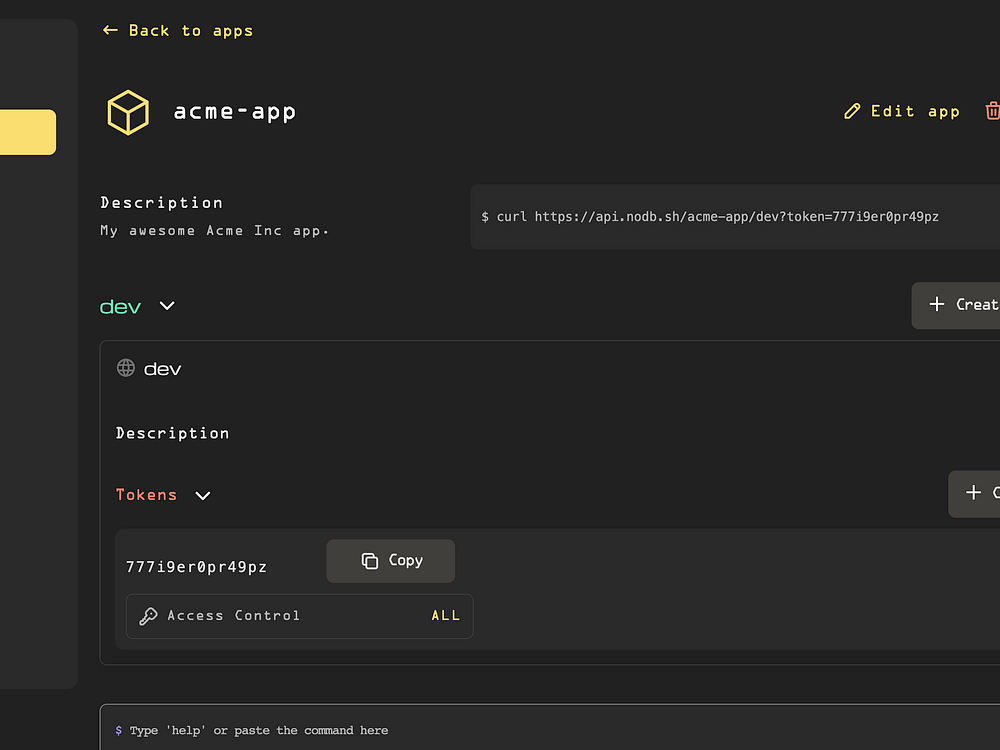Viewport: 1000px width, 750px height.
Task: Click the acme-app yellow cube icon
Action: 128,112
